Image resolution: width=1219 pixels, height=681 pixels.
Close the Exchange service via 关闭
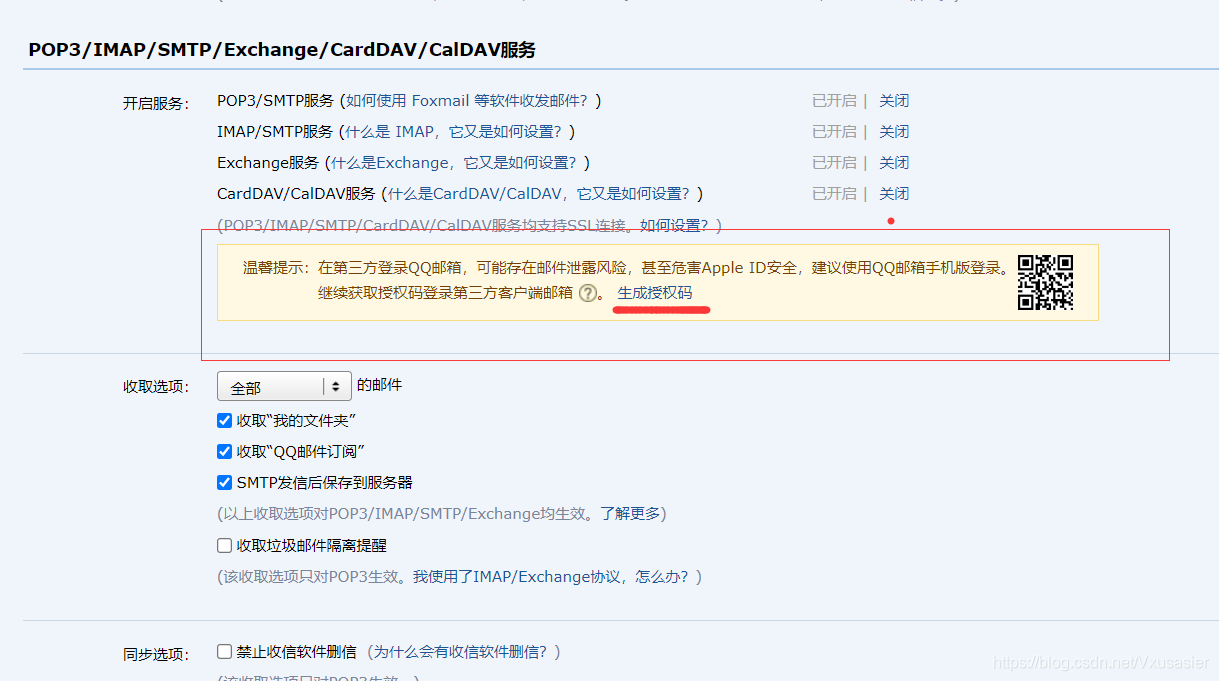point(894,163)
